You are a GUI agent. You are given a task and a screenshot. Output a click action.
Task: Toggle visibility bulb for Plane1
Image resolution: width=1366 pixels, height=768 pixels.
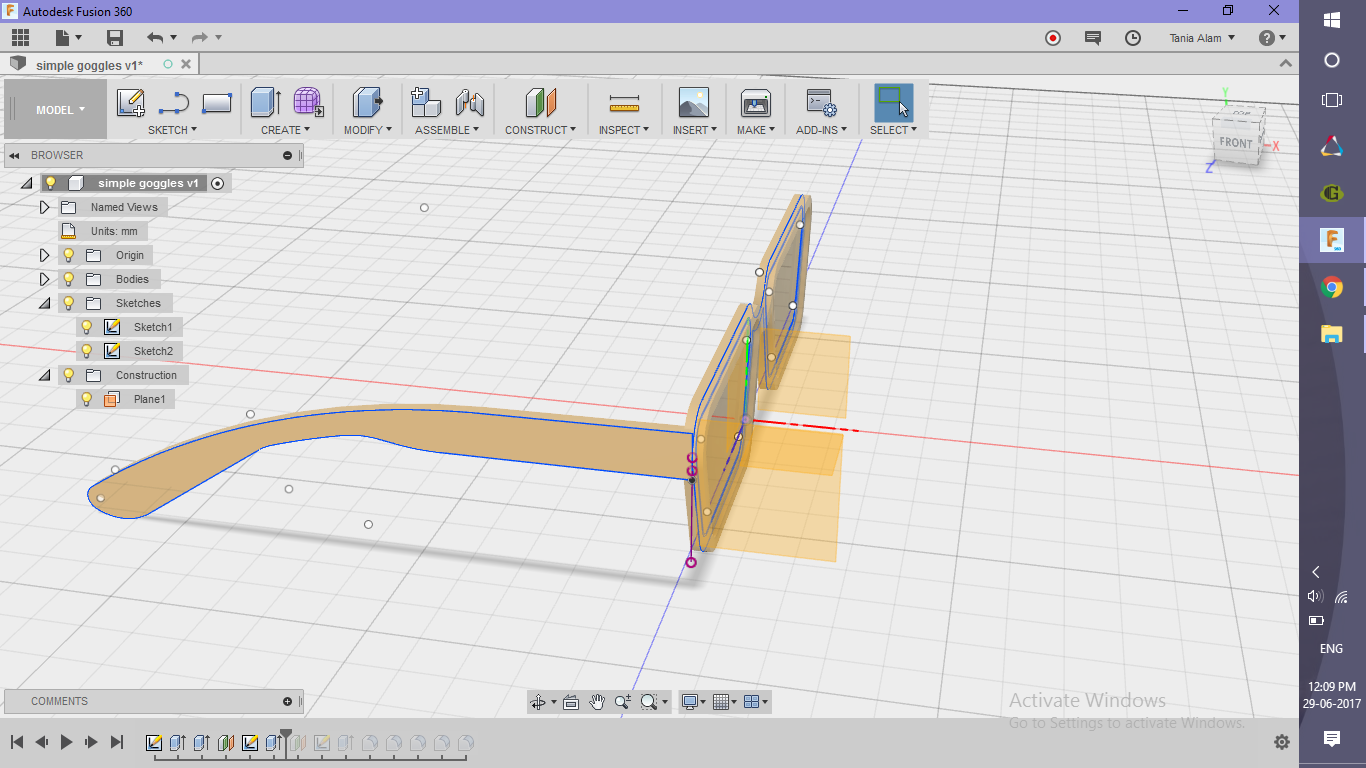(87, 399)
